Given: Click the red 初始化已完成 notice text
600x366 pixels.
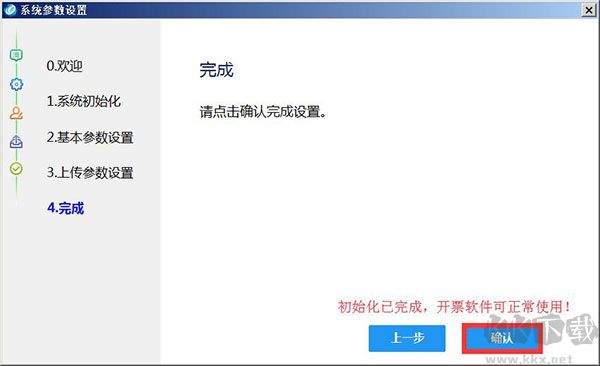Looking at the screenshot, I should click(x=454, y=307).
